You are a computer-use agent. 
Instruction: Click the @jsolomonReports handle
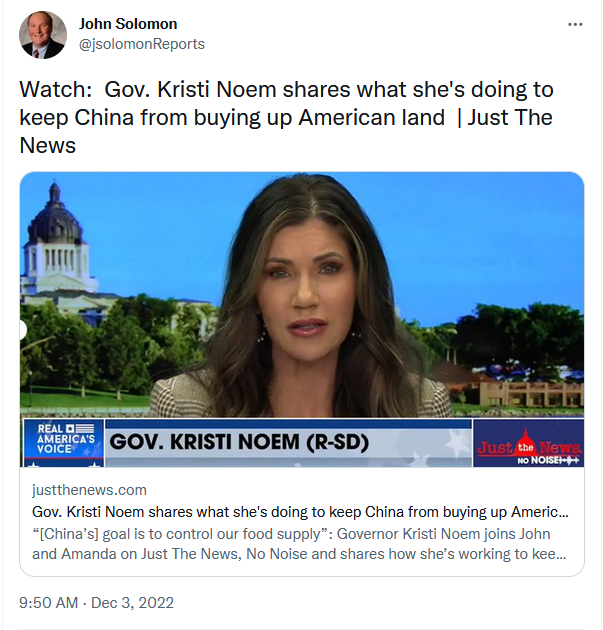point(142,44)
